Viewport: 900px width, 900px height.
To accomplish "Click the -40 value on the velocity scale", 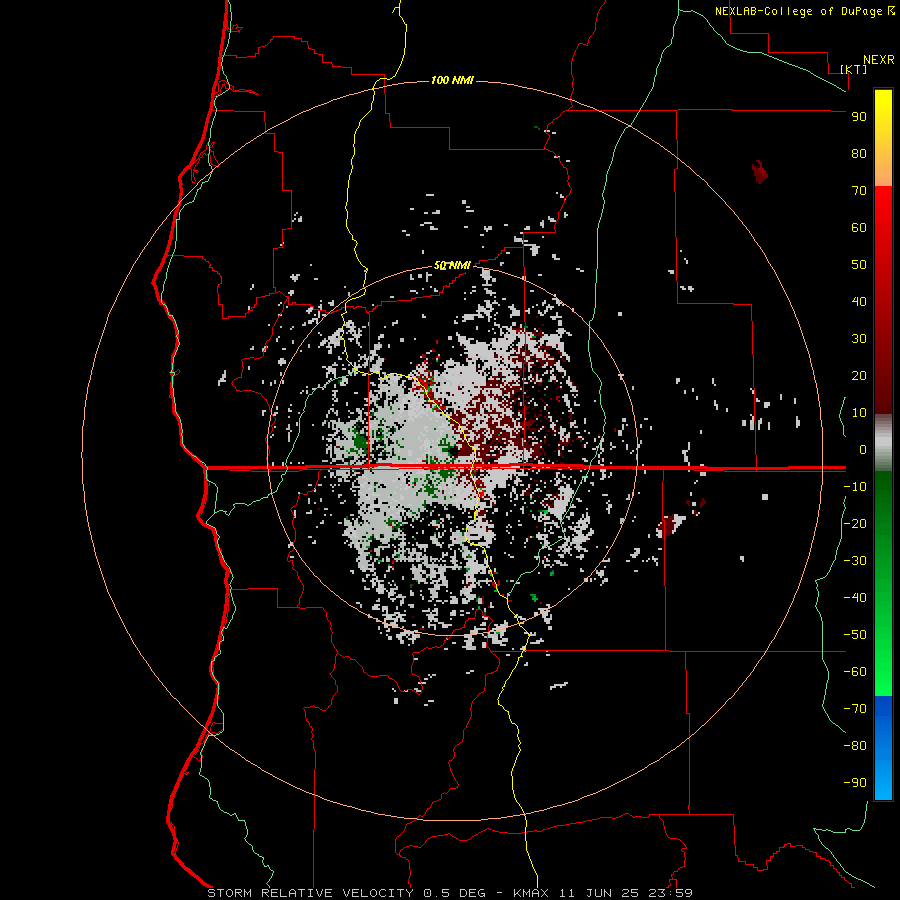I will [855, 598].
